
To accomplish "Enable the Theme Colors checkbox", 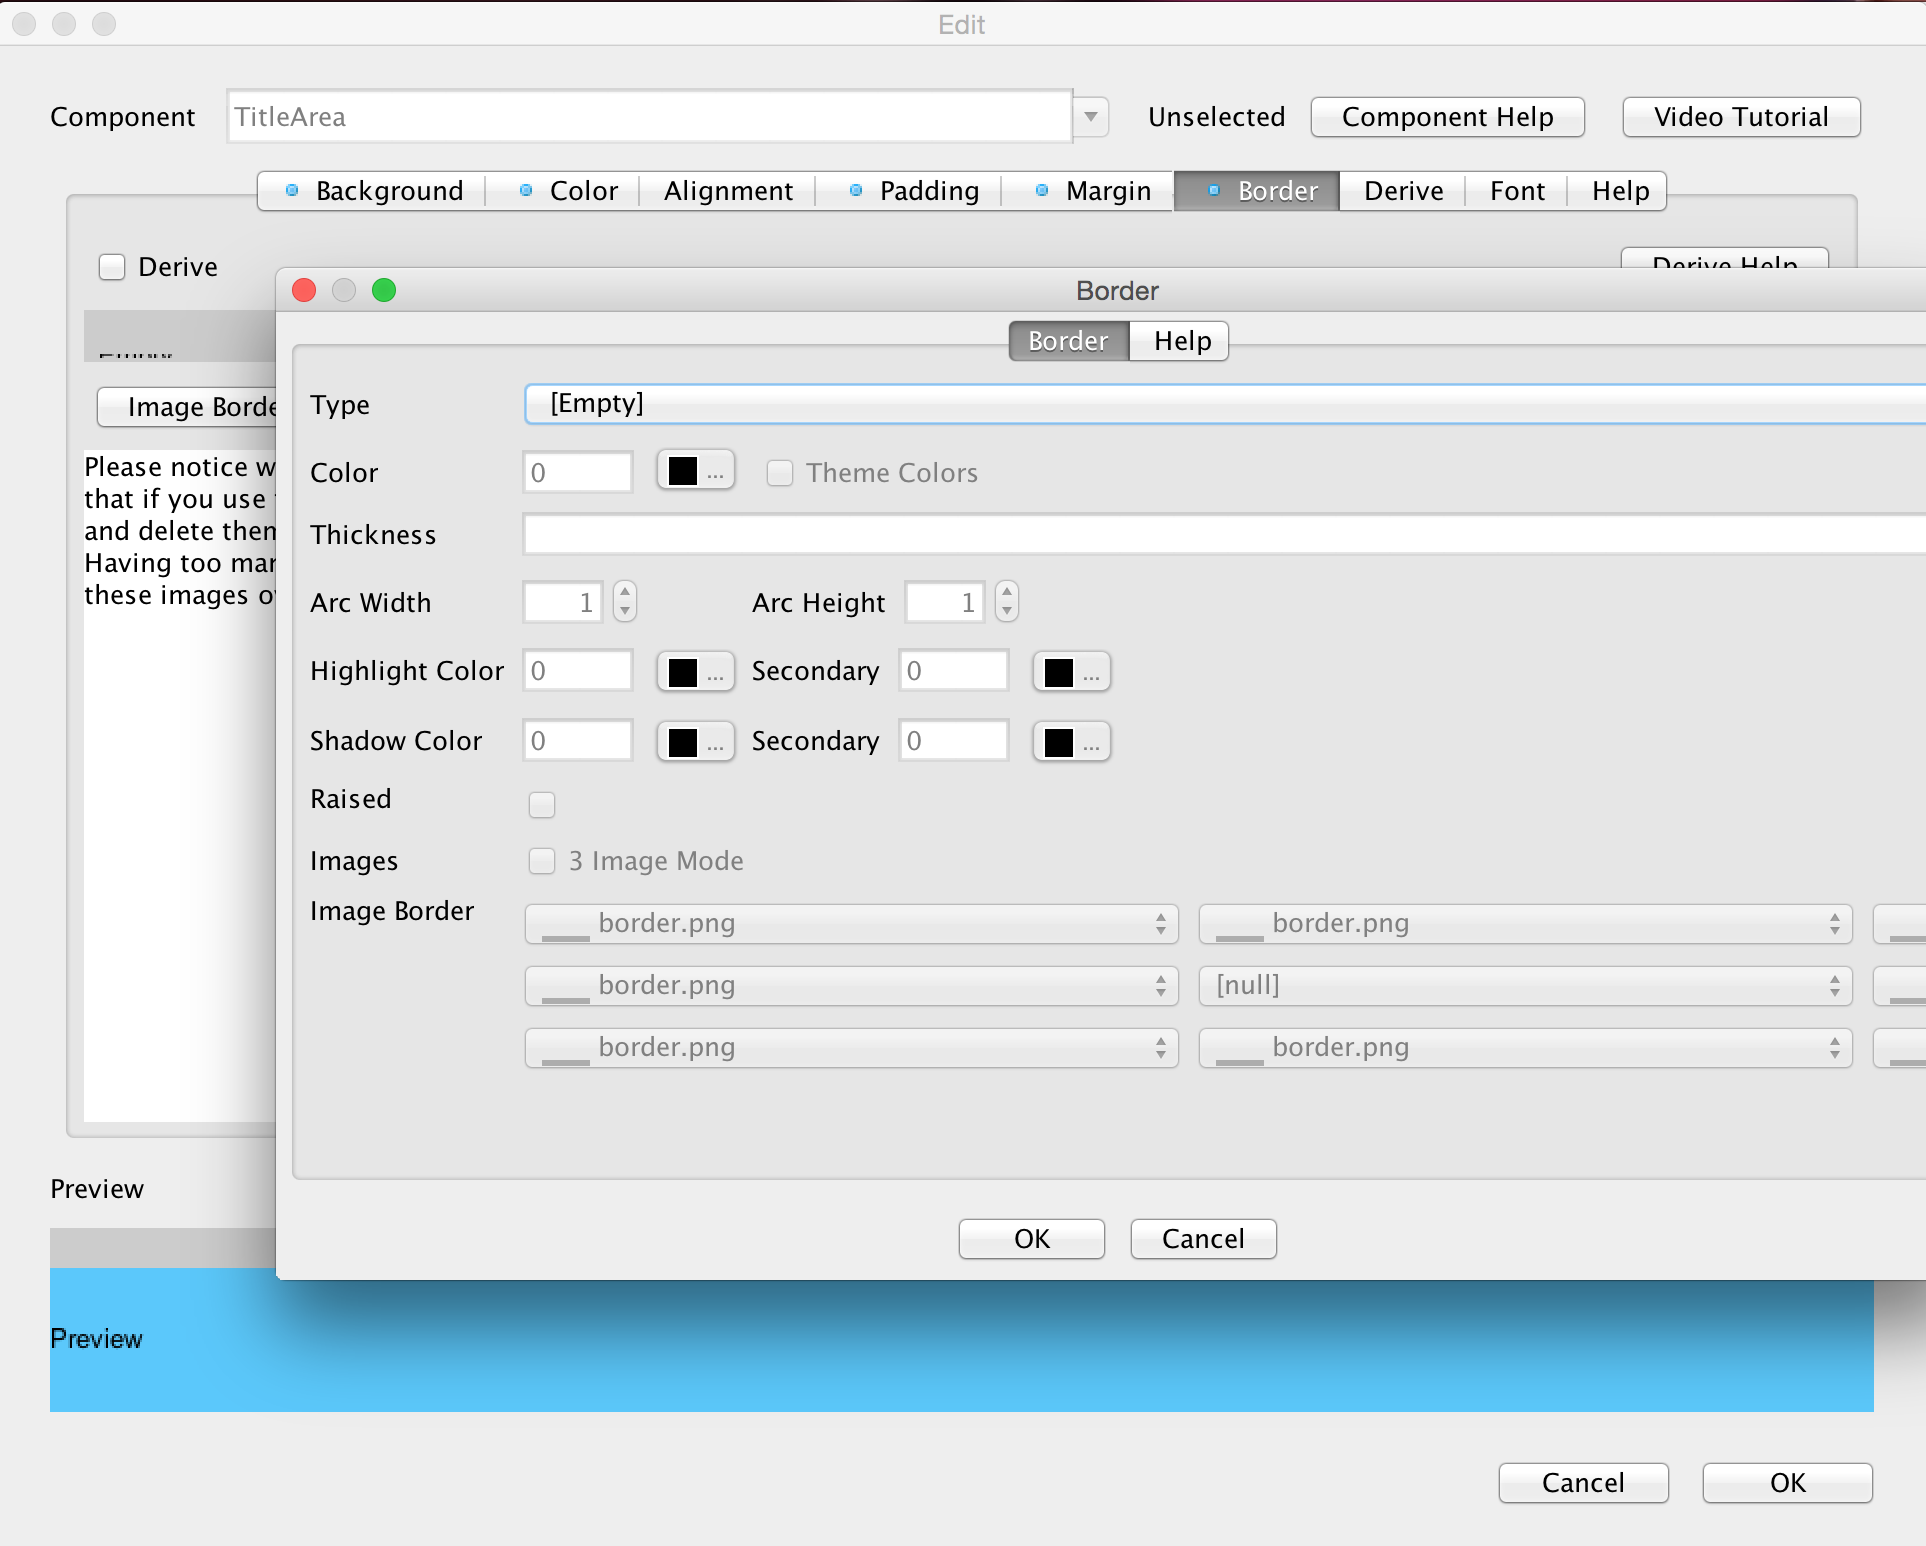I will (x=776, y=472).
